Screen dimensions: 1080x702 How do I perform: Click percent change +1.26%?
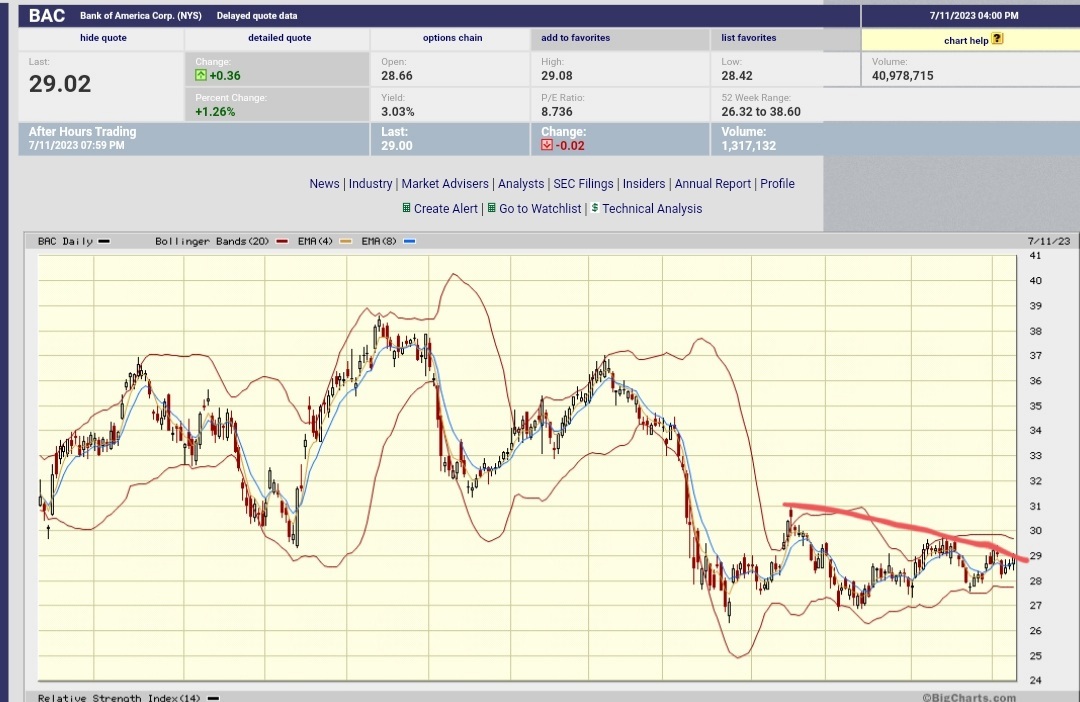pyautogui.click(x=215, y=112)
